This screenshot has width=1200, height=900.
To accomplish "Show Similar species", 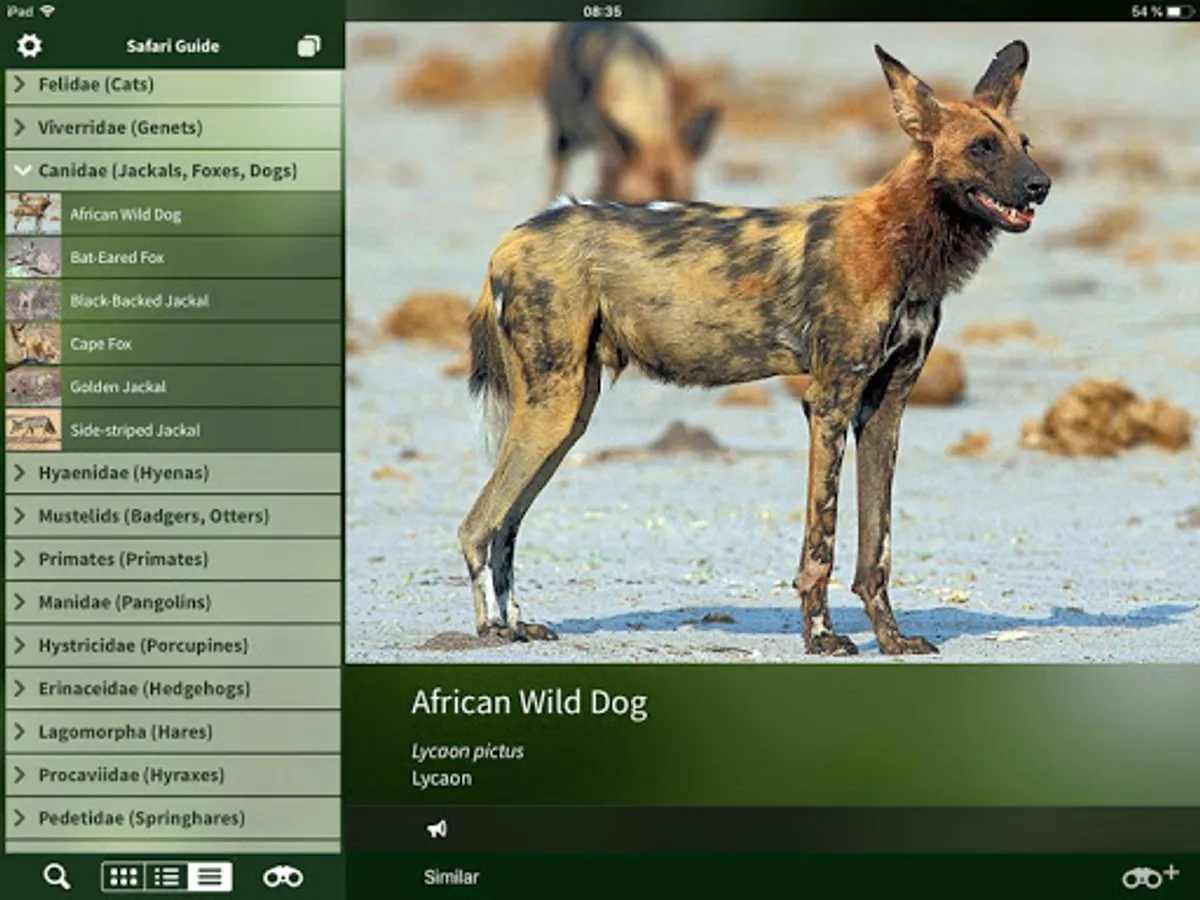I will (451, 877).
